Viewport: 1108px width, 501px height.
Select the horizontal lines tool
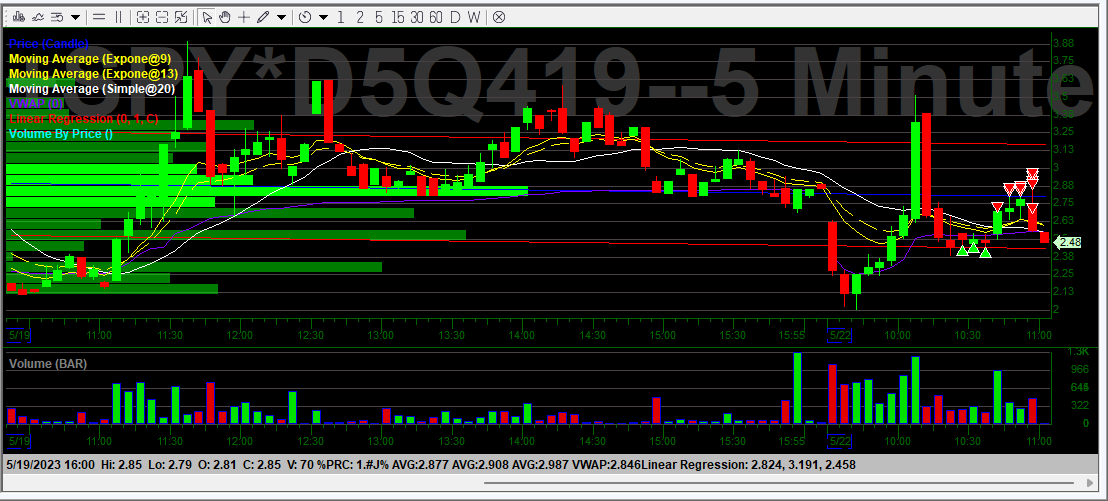point(100,17)
